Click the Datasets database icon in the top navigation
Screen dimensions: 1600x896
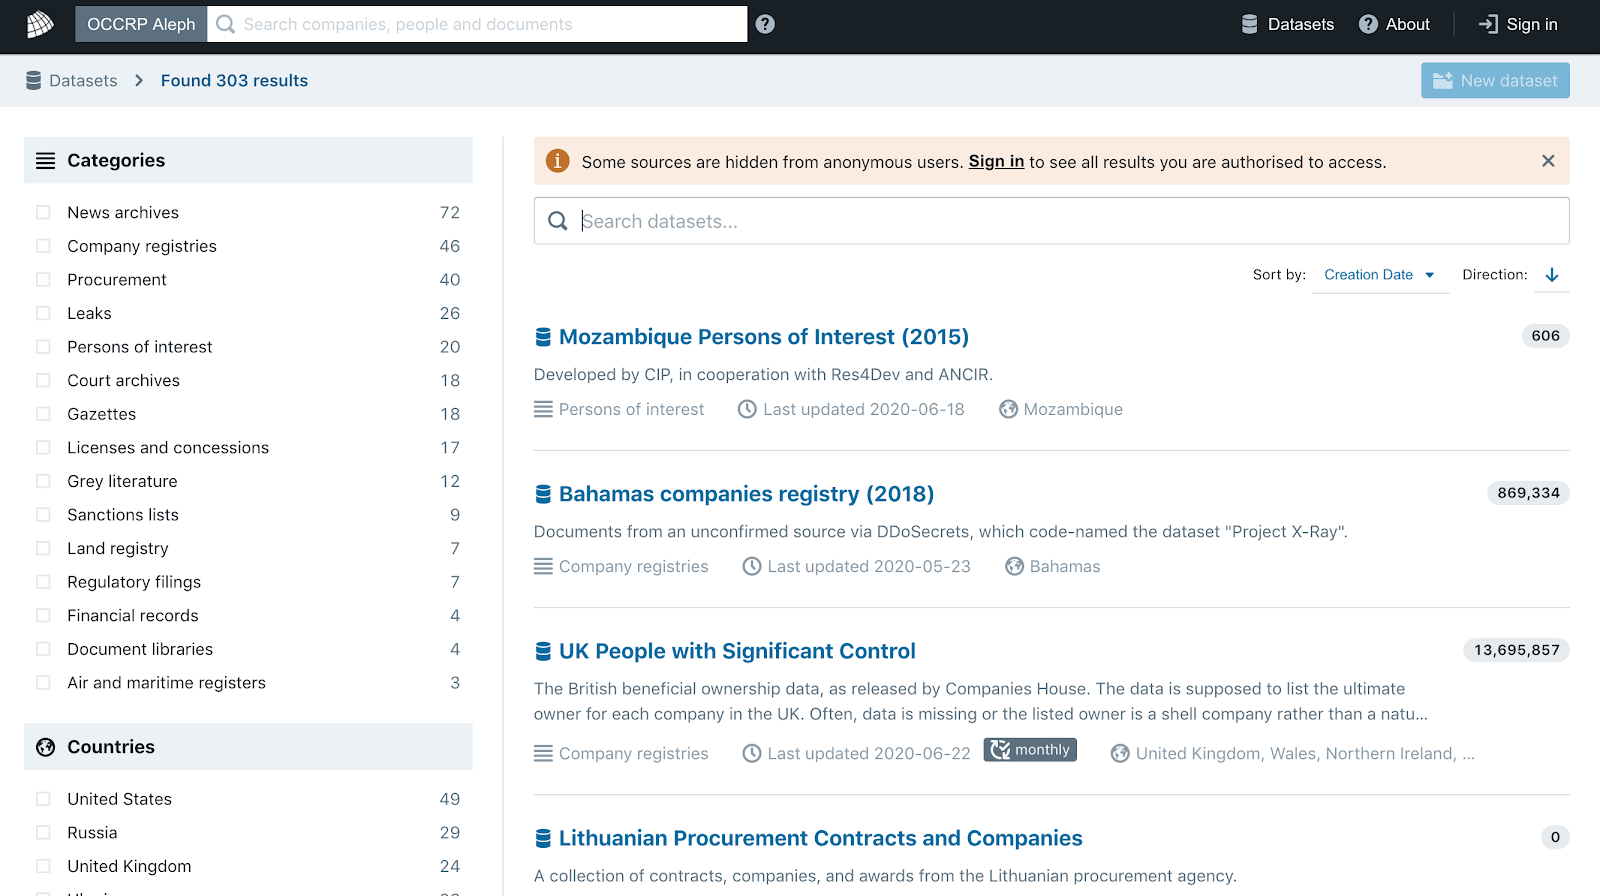pyautogui.click(x=1249, y=24)
